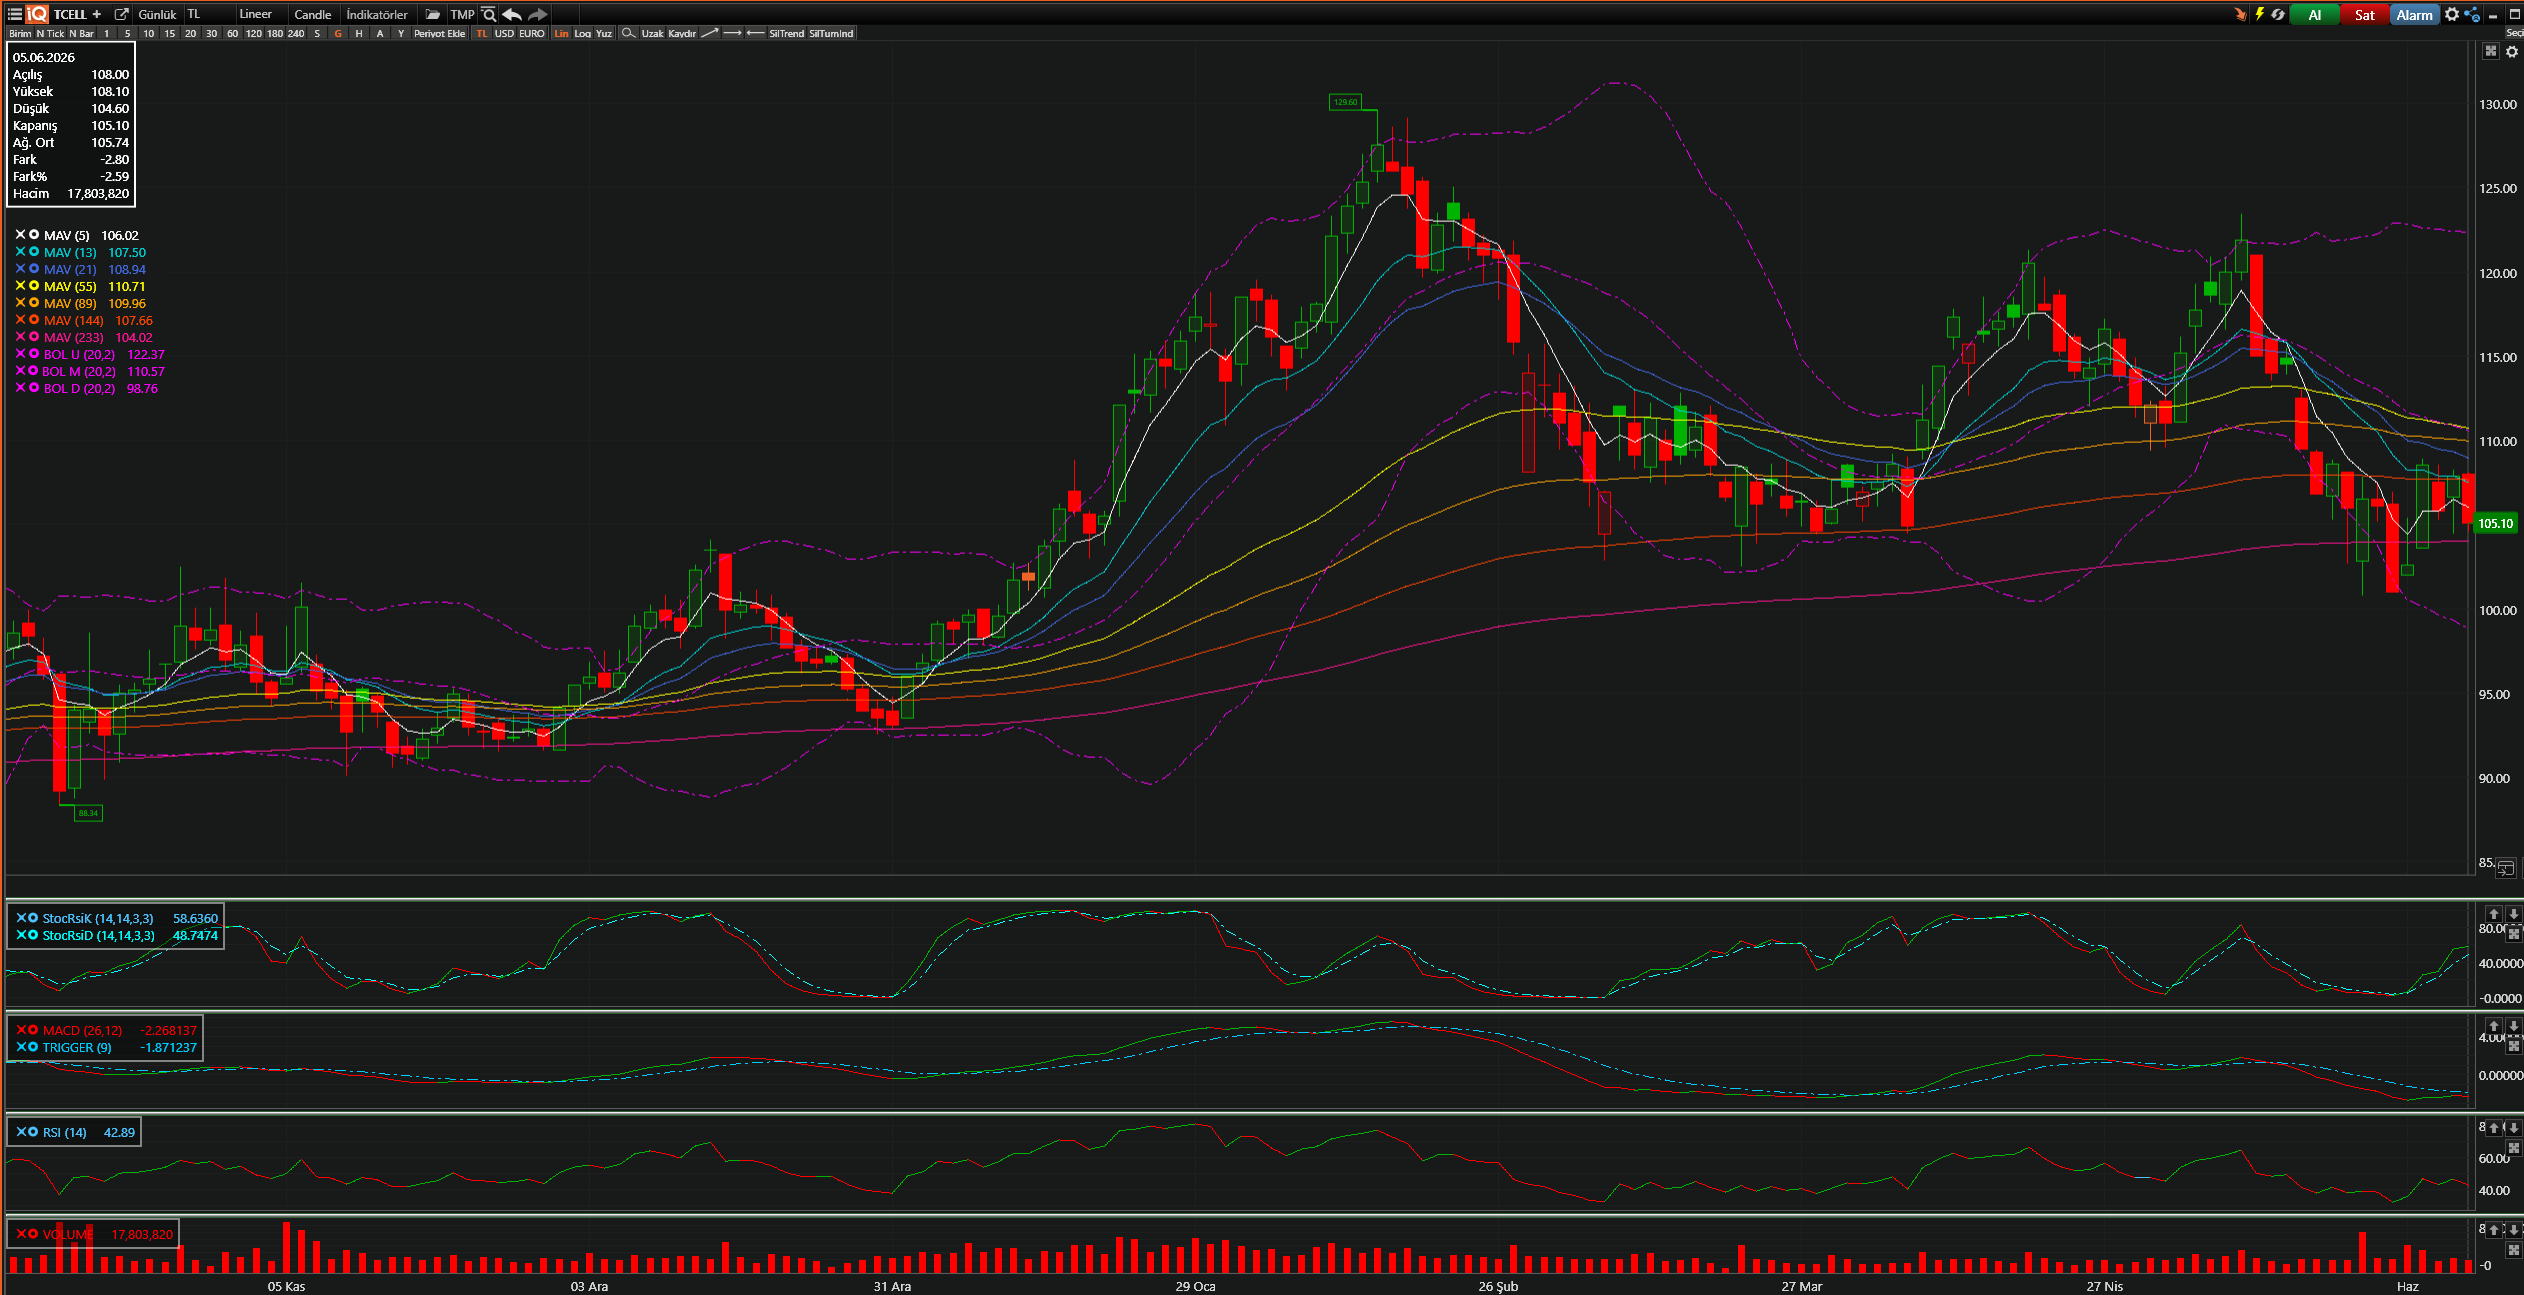Select the 240 minute period tab
This screenshot has width=2524, height=1295.
pos(296,33)
